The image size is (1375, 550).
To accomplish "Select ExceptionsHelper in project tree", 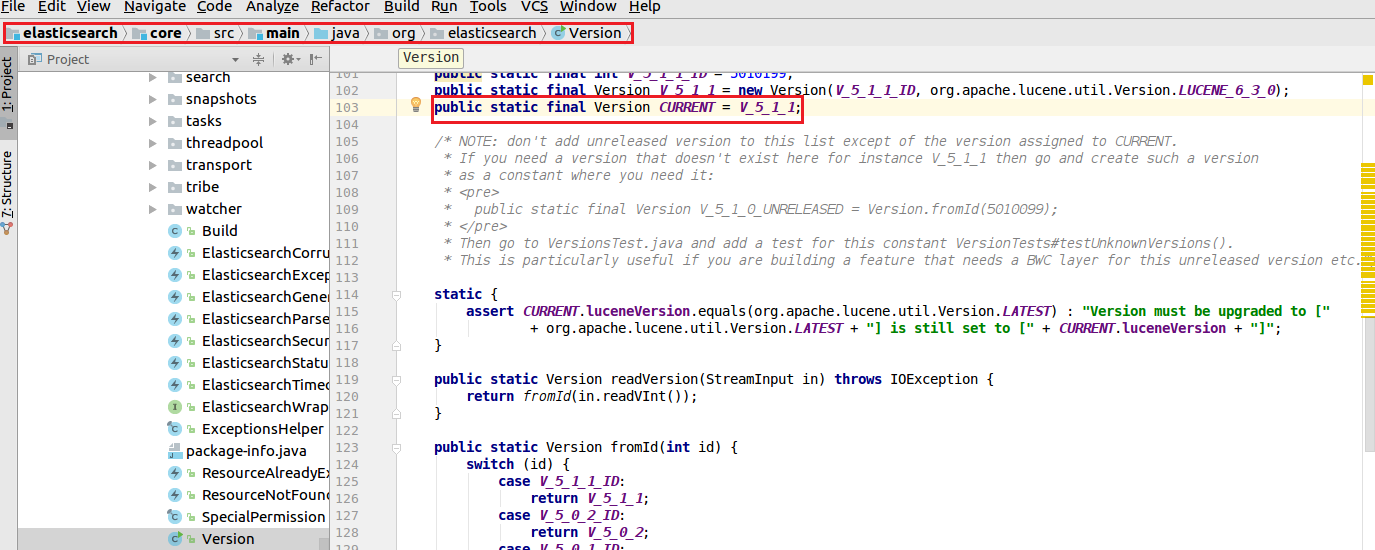I will [262, 429].
